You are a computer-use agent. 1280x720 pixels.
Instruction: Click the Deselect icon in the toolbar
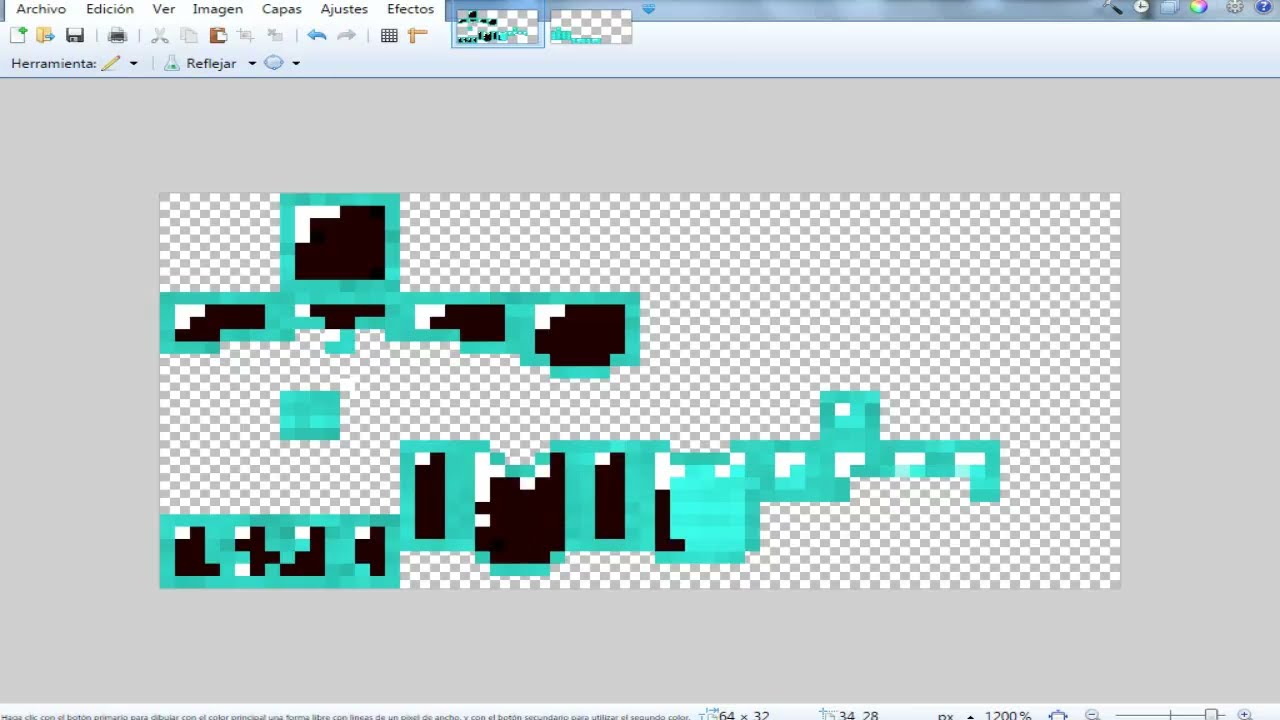[x=275, y=35]
